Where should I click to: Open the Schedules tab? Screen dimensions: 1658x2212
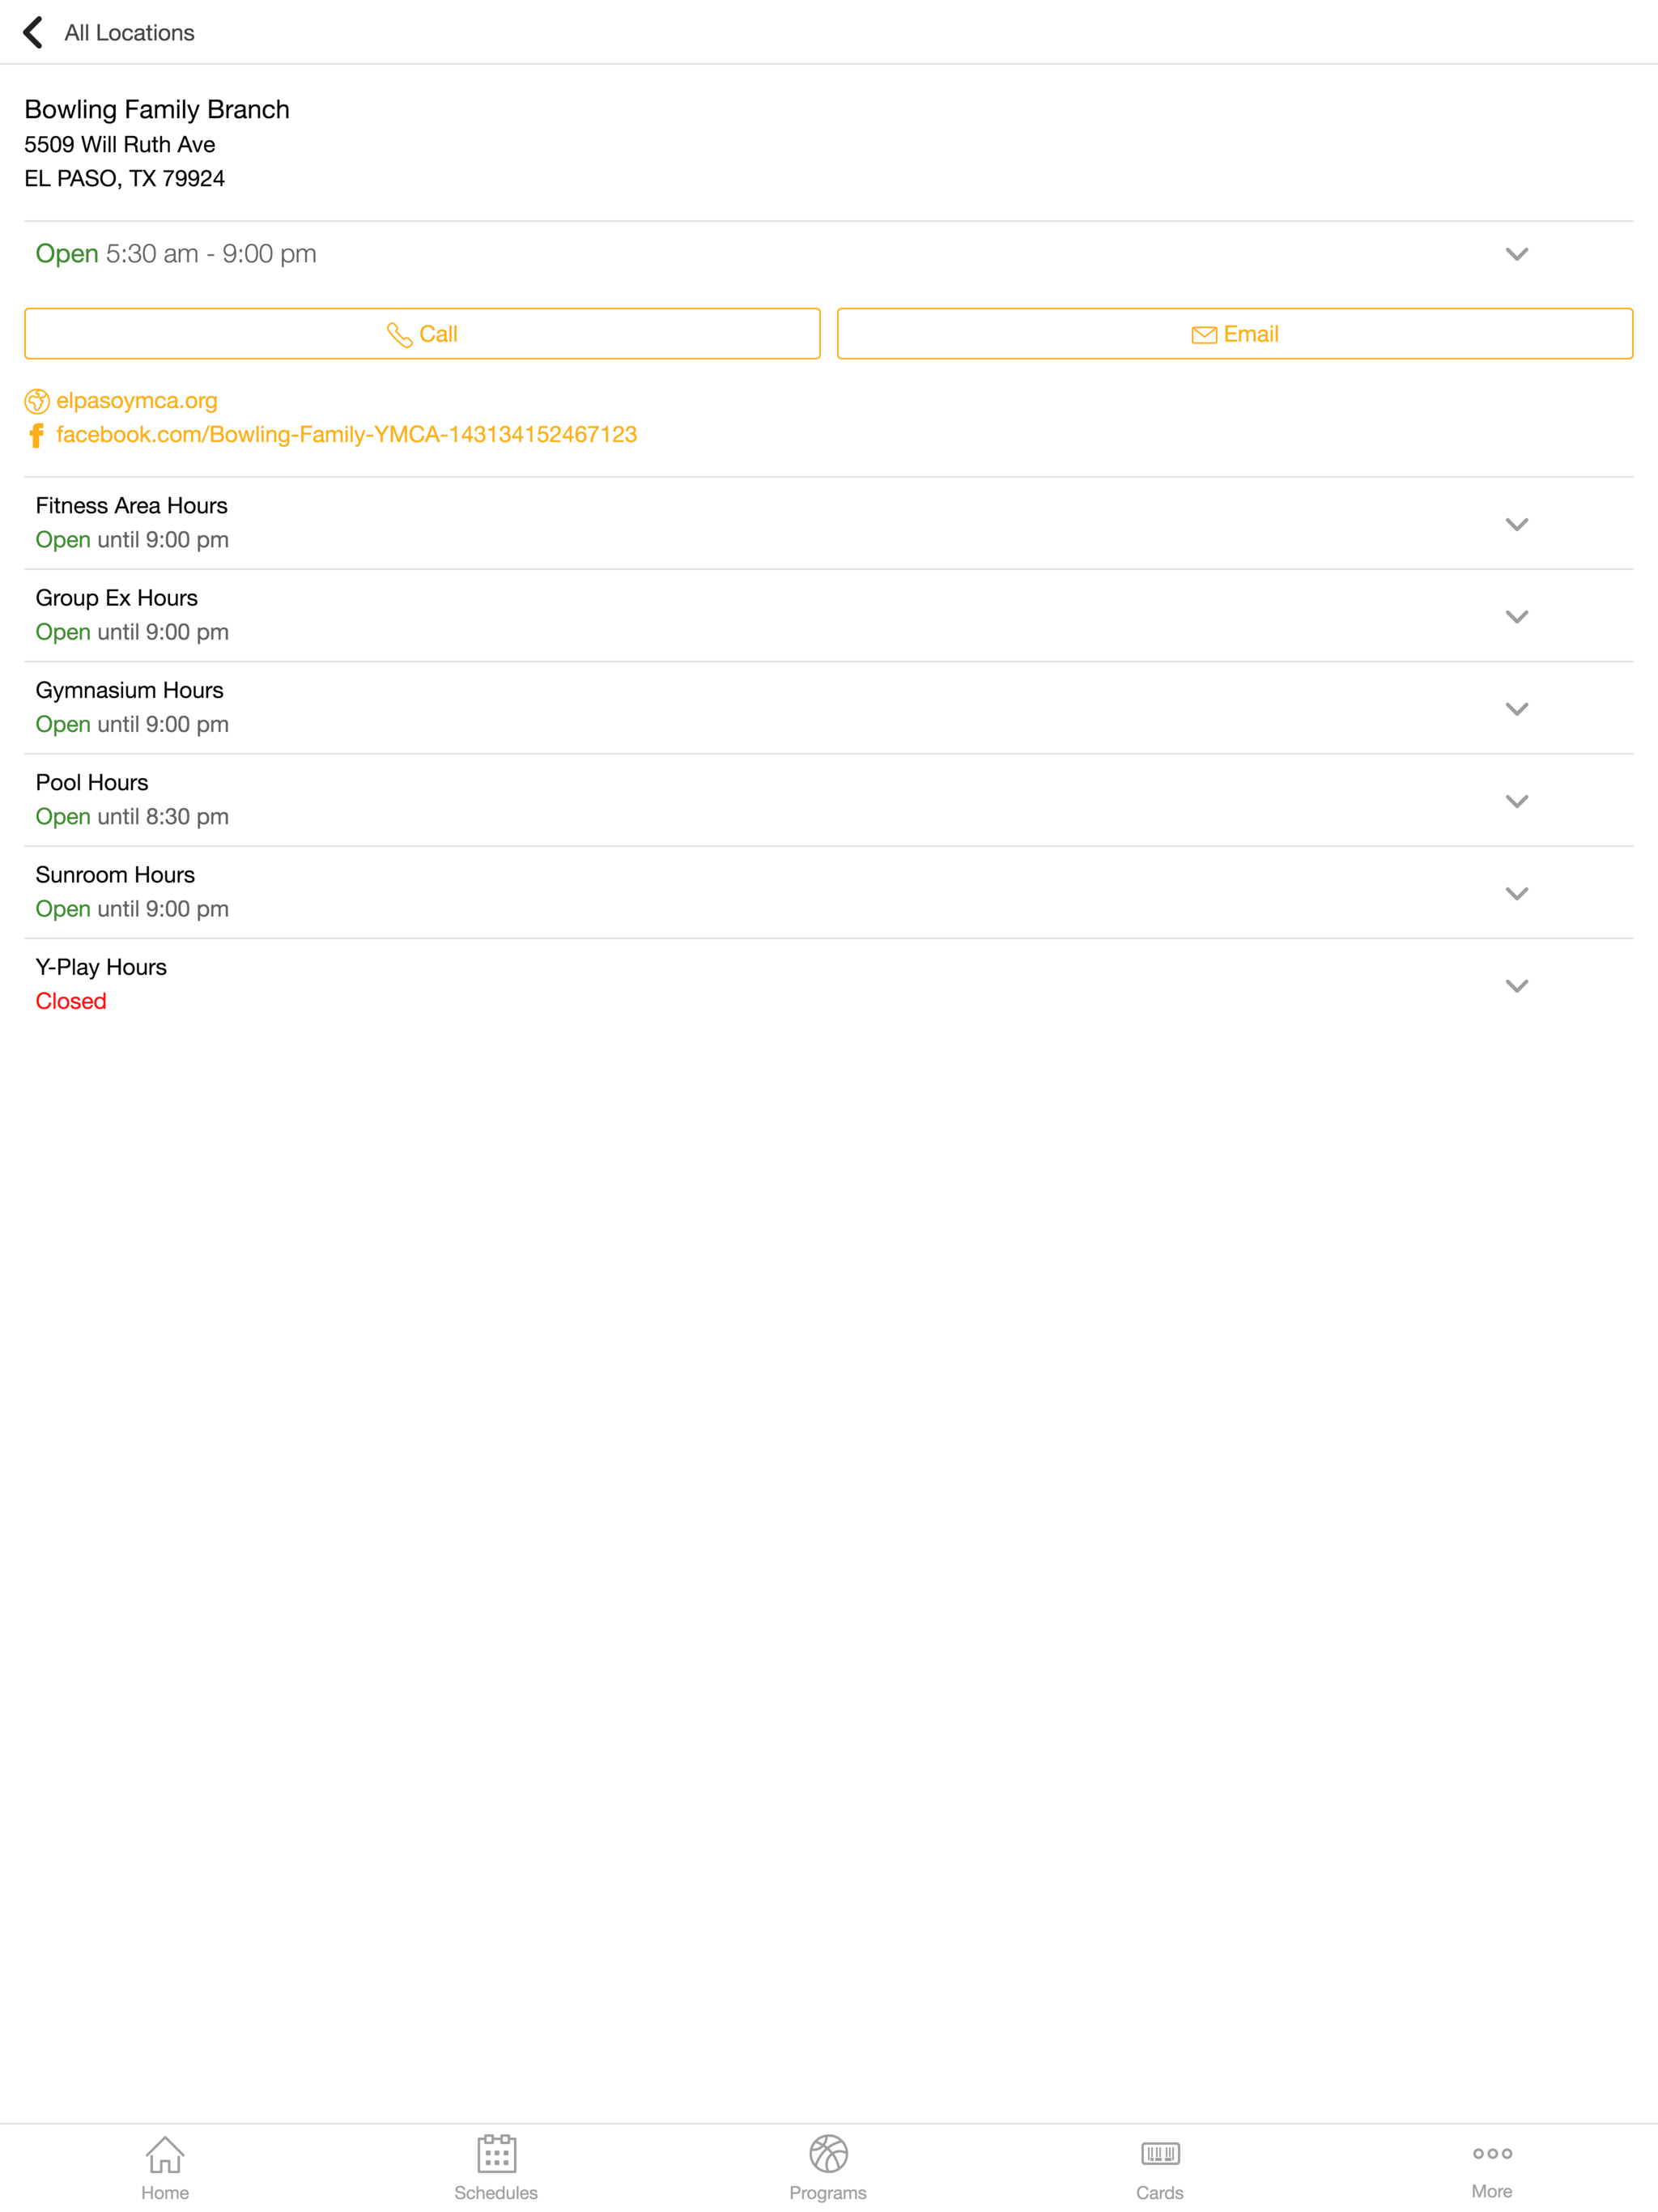tap(496, 2168)
